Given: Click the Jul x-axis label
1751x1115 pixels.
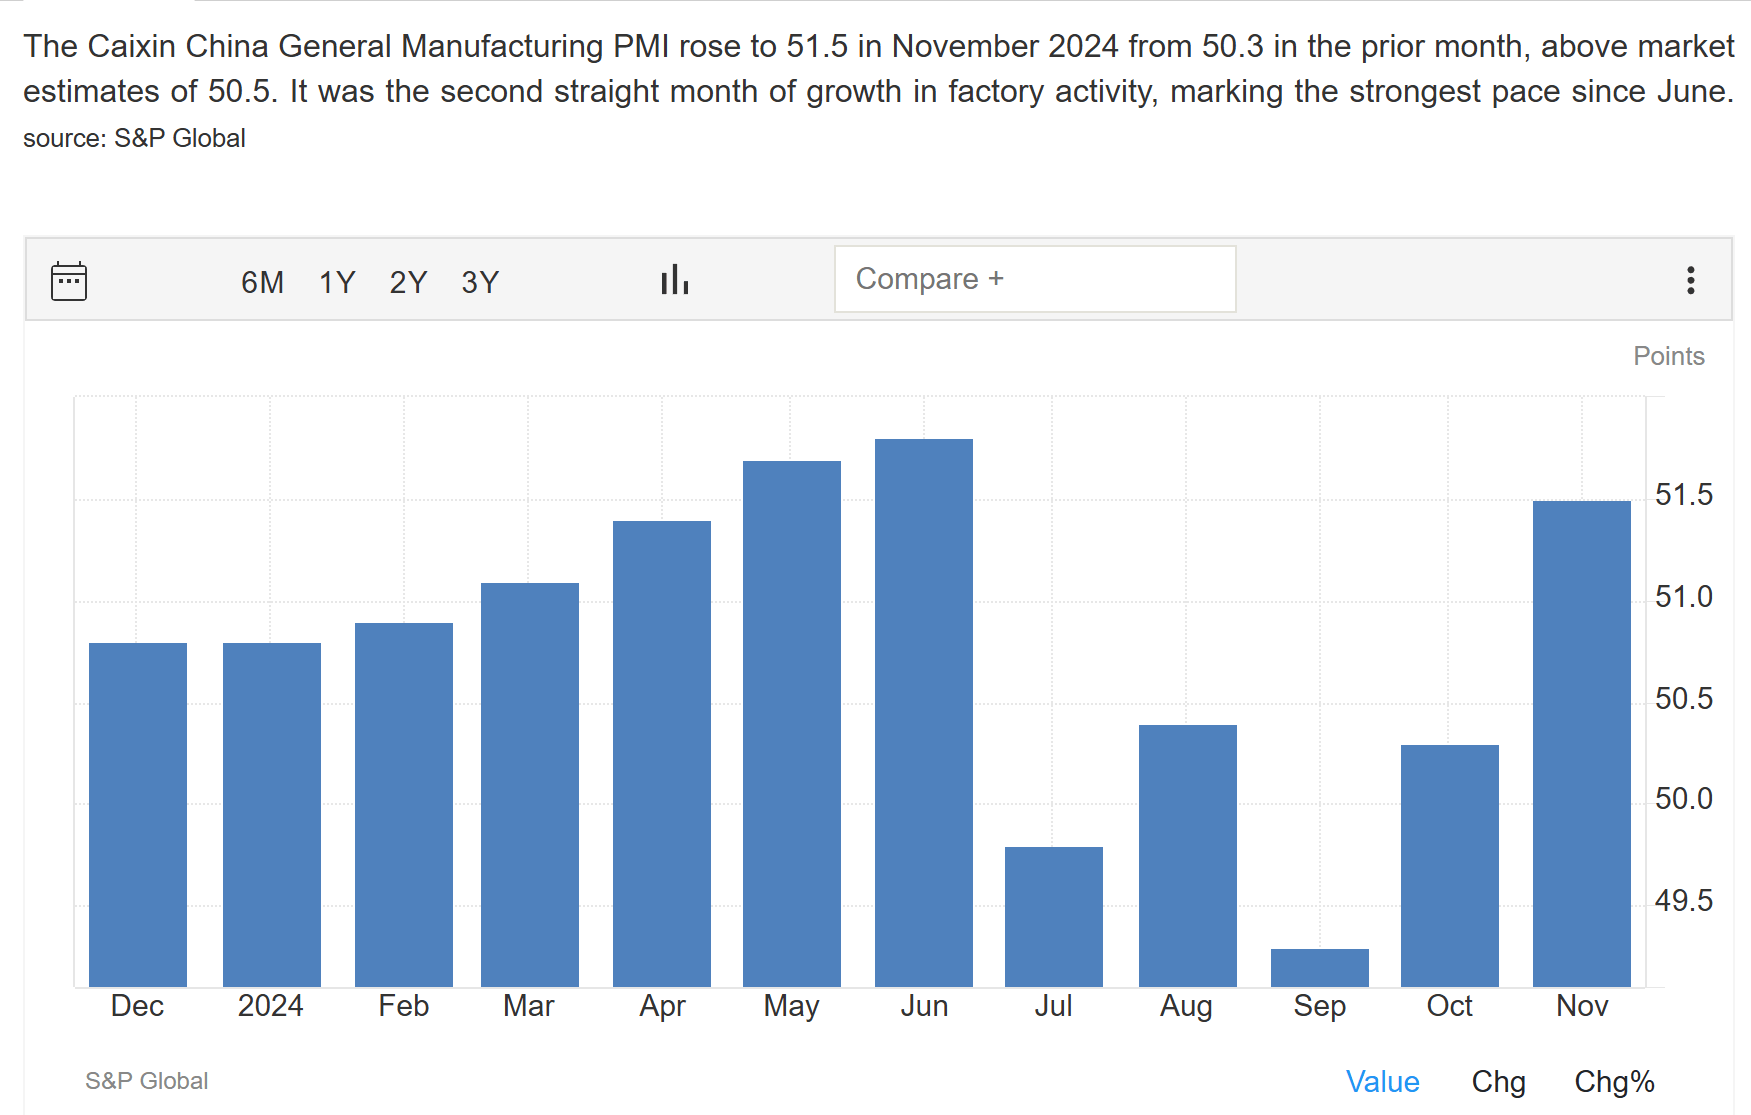Looking at the screenshot, I should 1053,1006.
